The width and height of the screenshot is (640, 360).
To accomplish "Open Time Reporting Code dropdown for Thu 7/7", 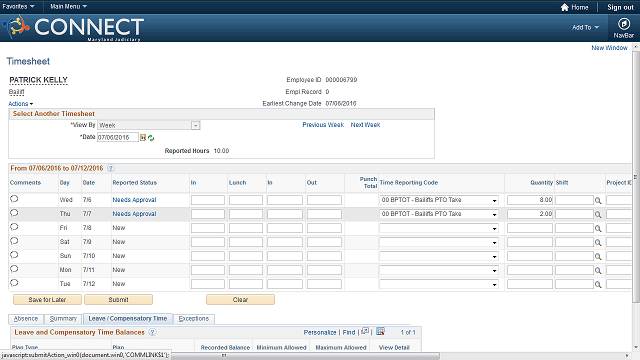I will (x=439, y=214).
